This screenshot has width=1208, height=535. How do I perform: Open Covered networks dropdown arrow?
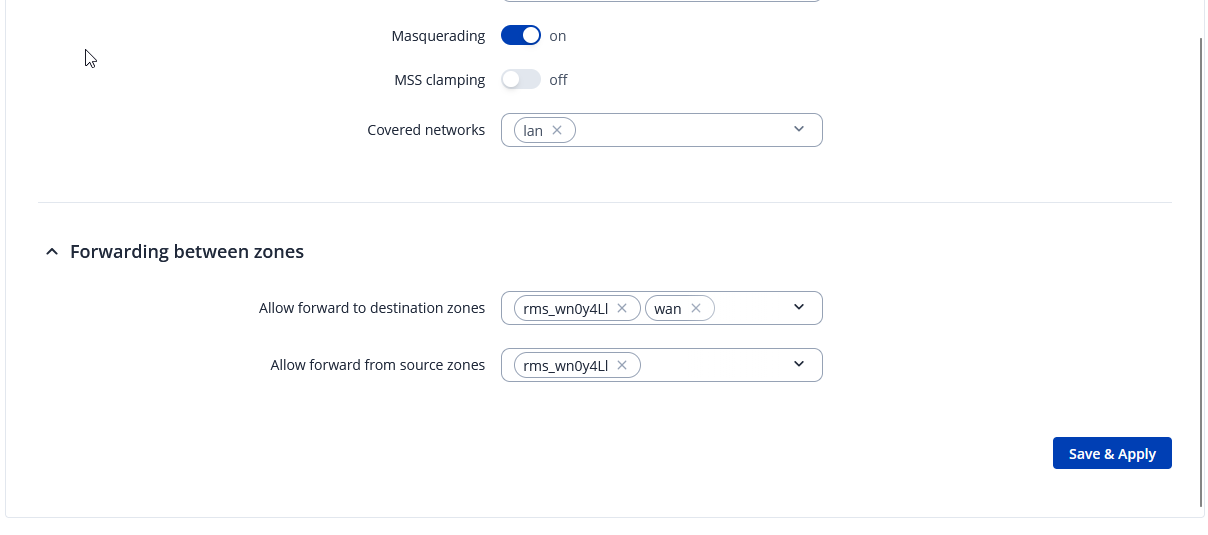[x=798, y=130]
